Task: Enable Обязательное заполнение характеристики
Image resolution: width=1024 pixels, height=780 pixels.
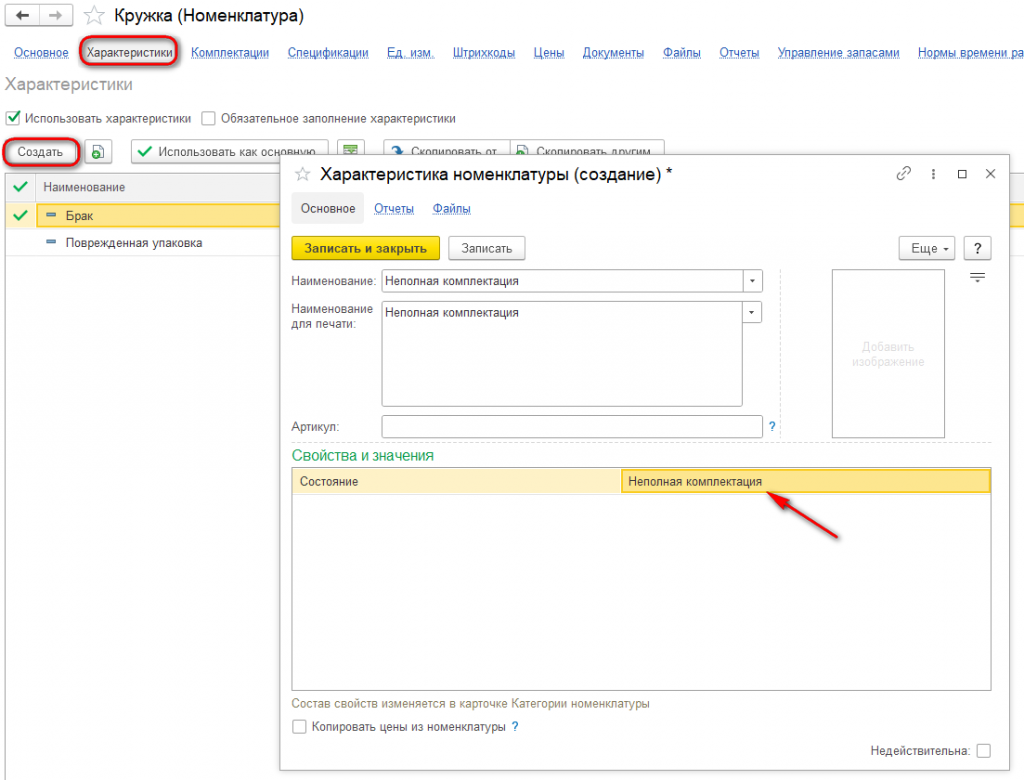Action: [x=208, y=118]
